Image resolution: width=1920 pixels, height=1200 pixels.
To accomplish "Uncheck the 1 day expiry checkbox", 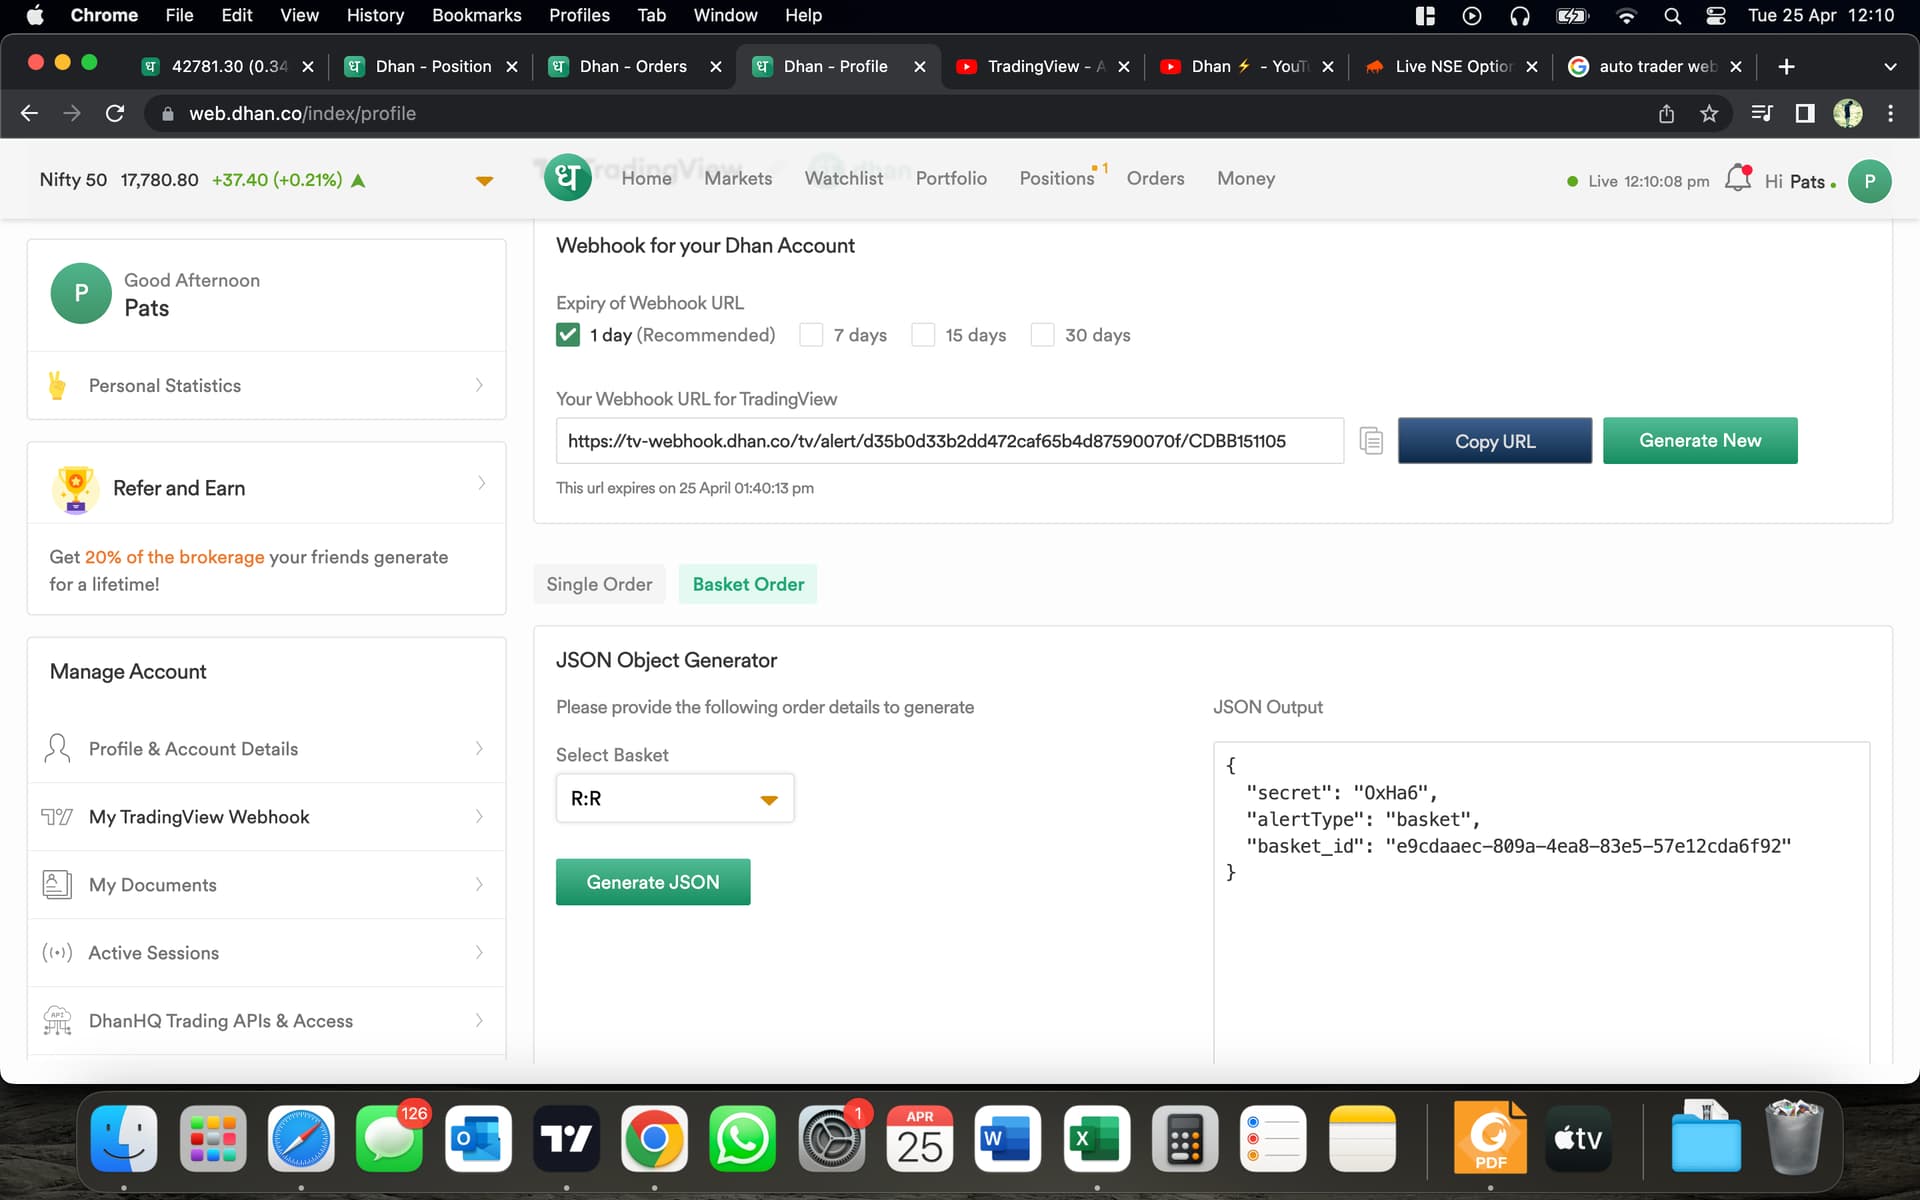I will click(568, 335).
